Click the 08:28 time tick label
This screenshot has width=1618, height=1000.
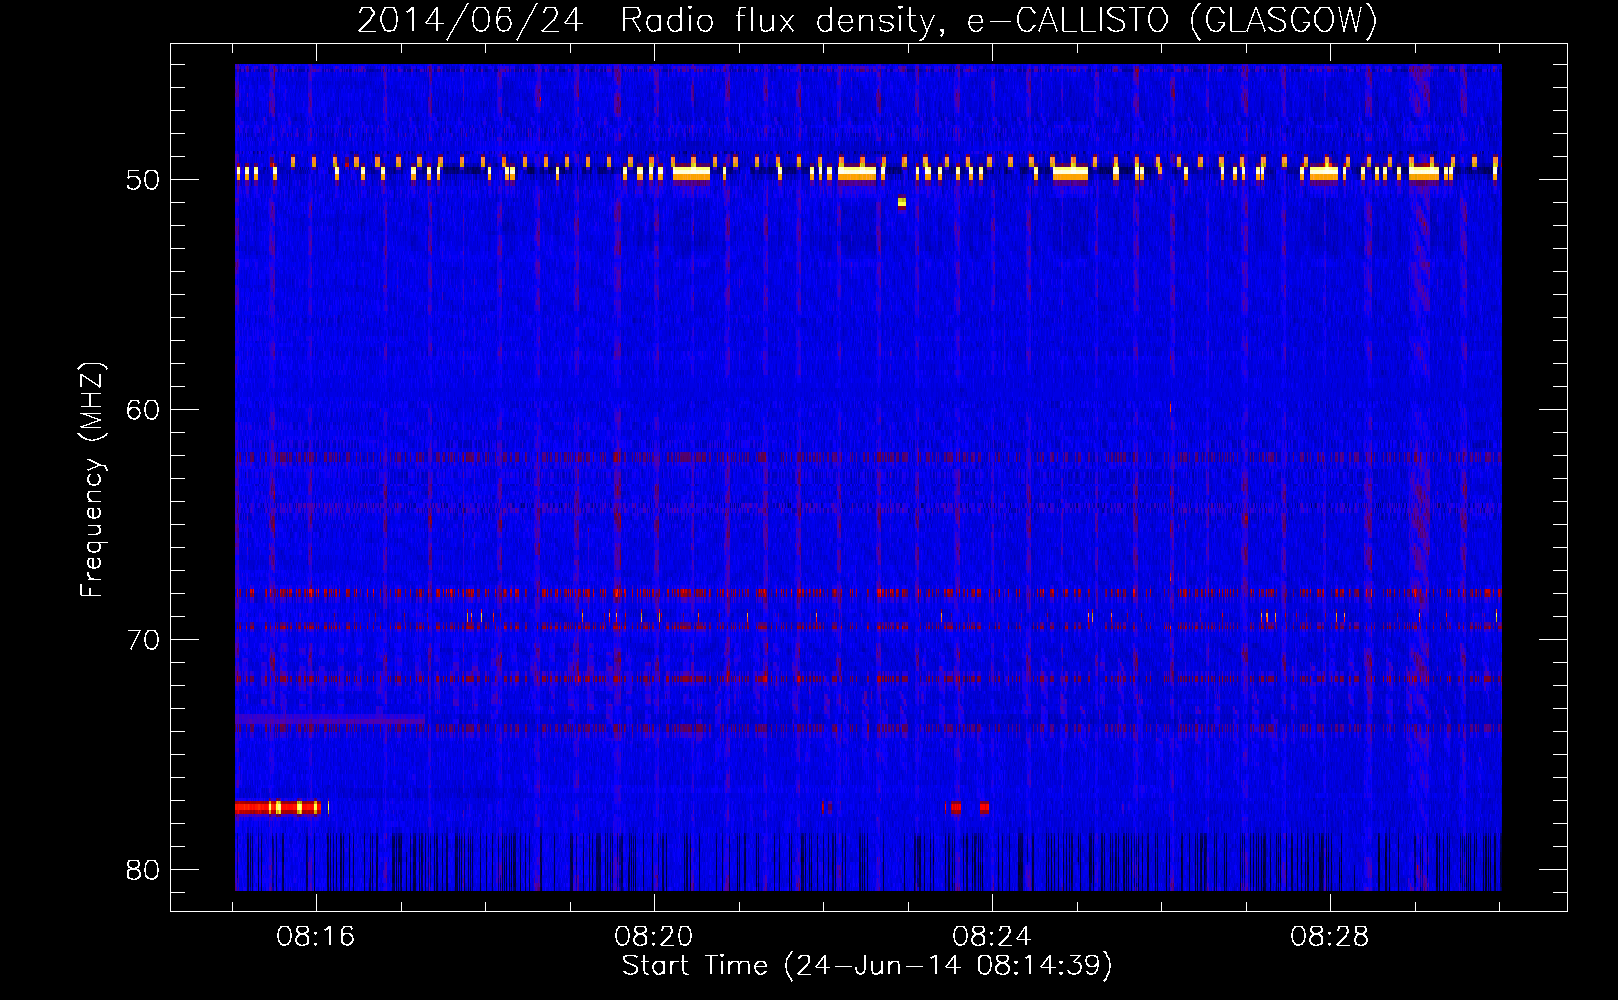click(1330, 937)
